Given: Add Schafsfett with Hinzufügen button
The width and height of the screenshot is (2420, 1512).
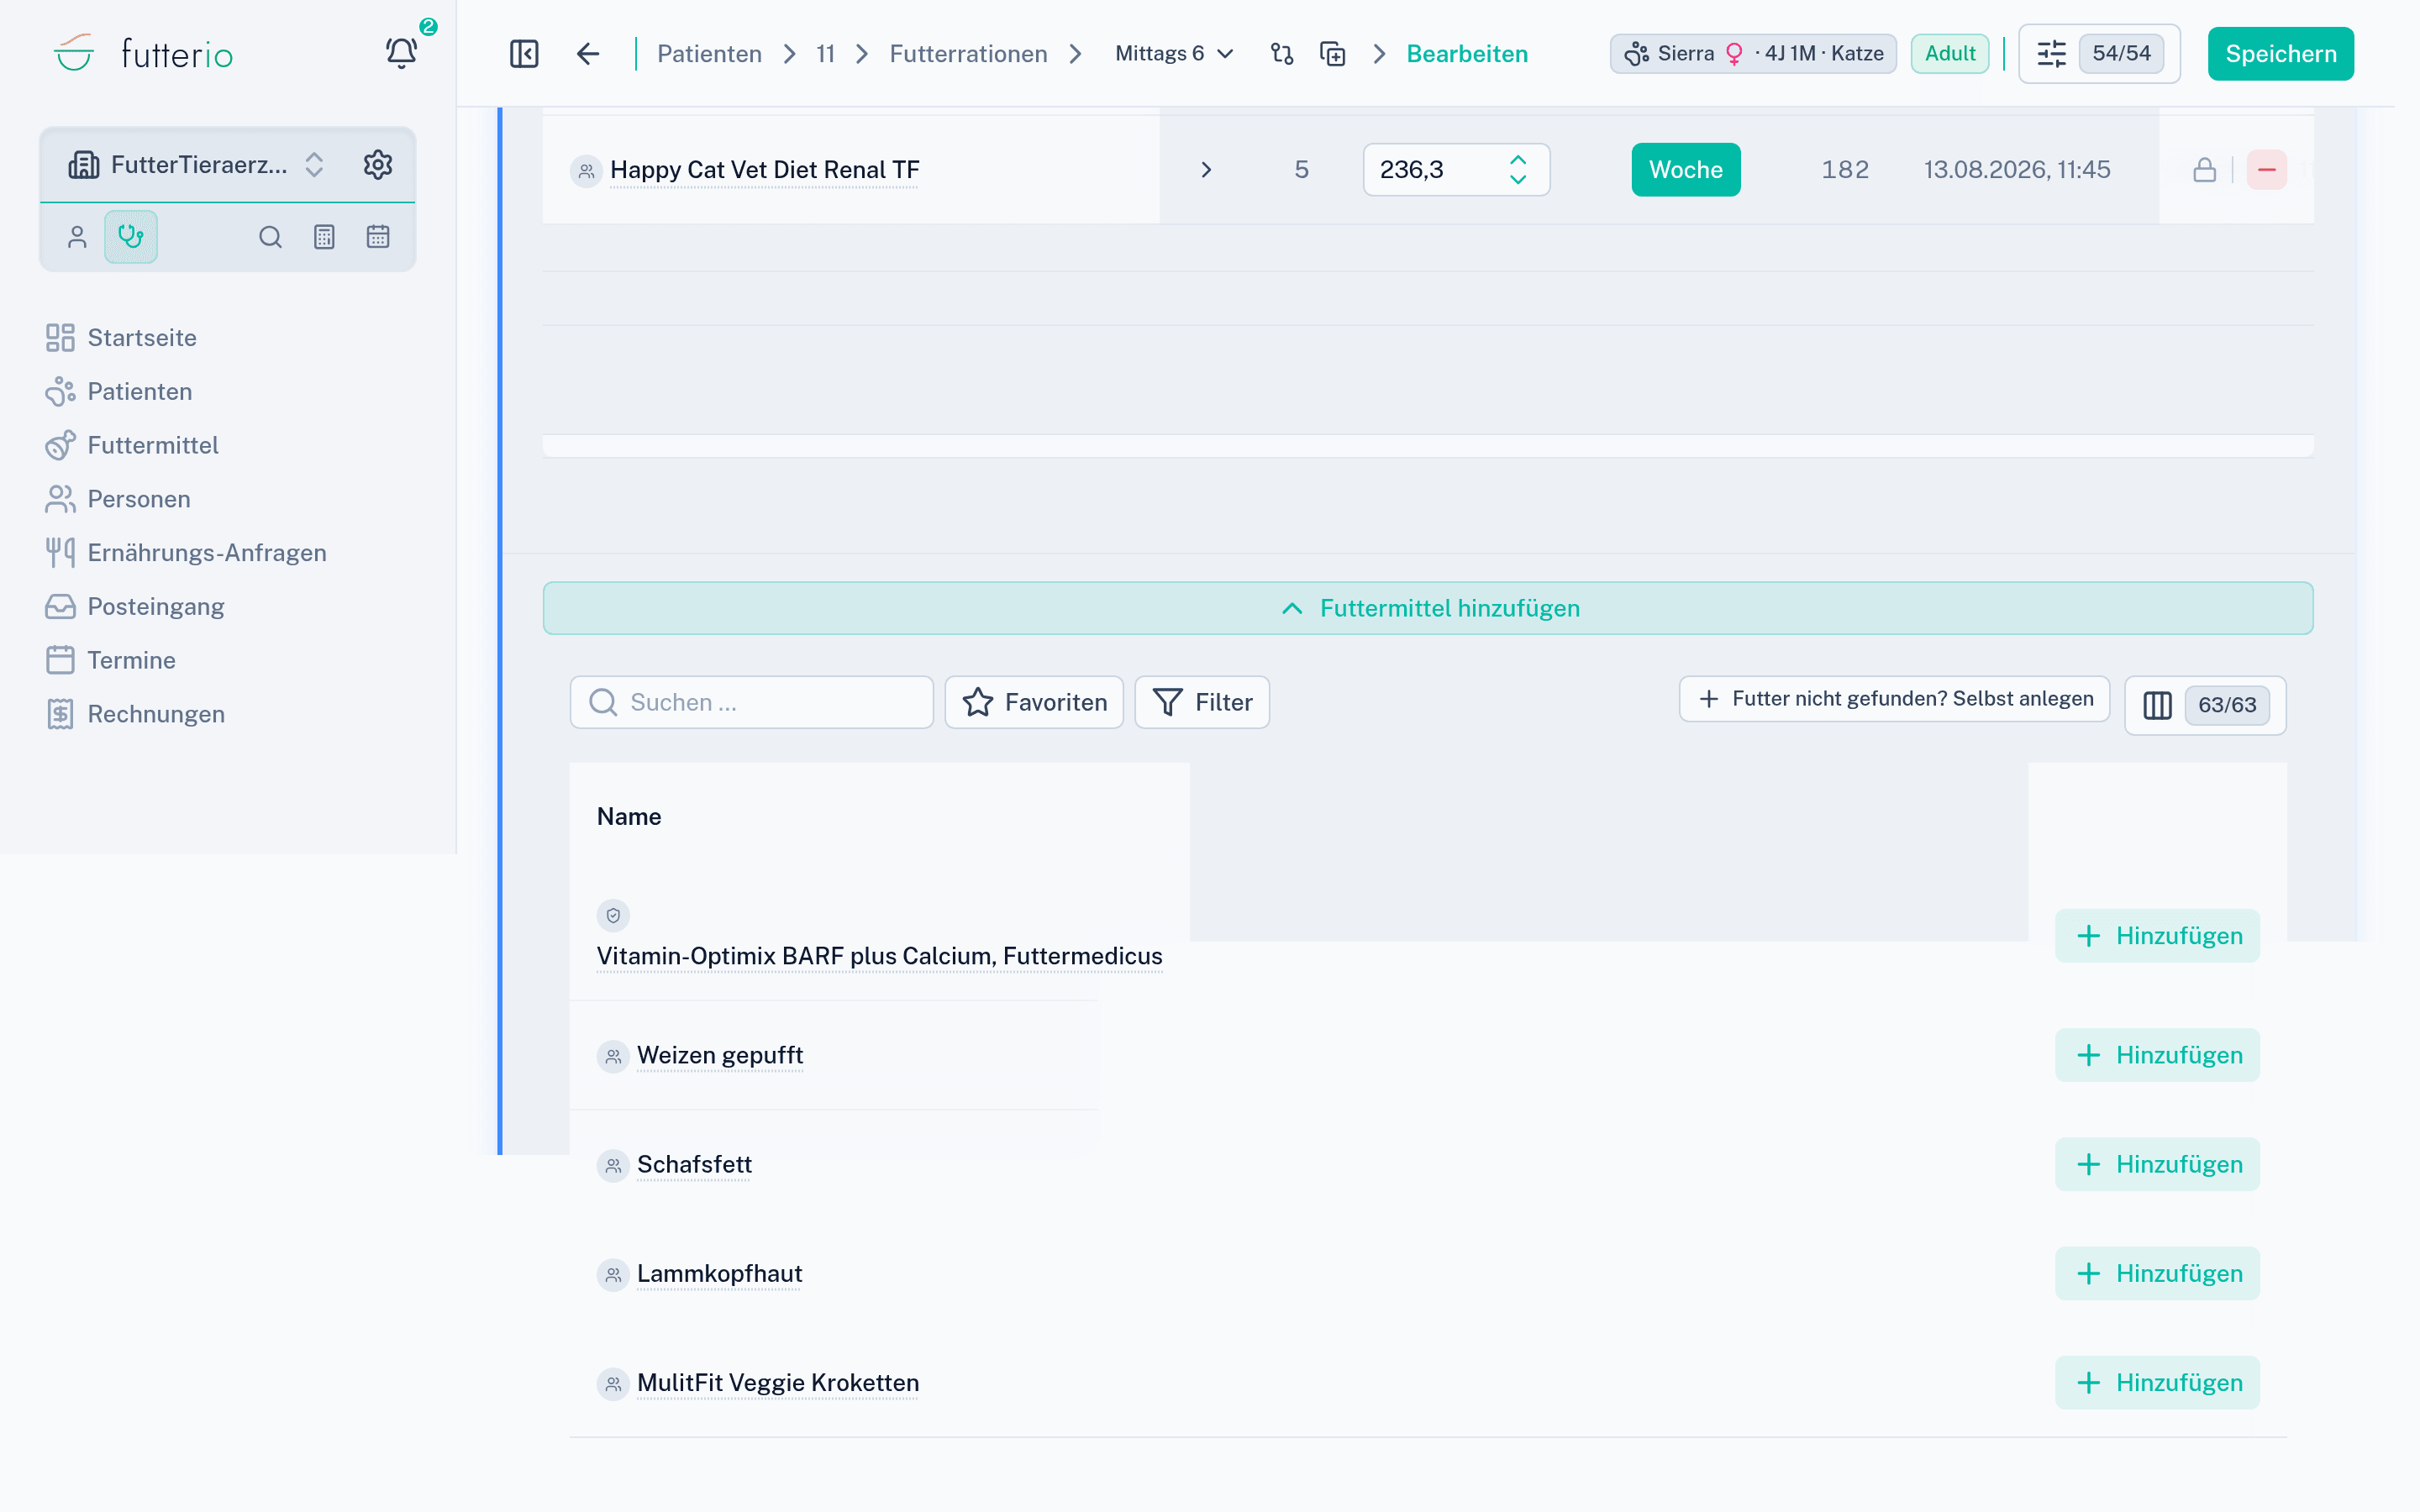Looking at the screenshot, I should click(x=2157, y=1164).
